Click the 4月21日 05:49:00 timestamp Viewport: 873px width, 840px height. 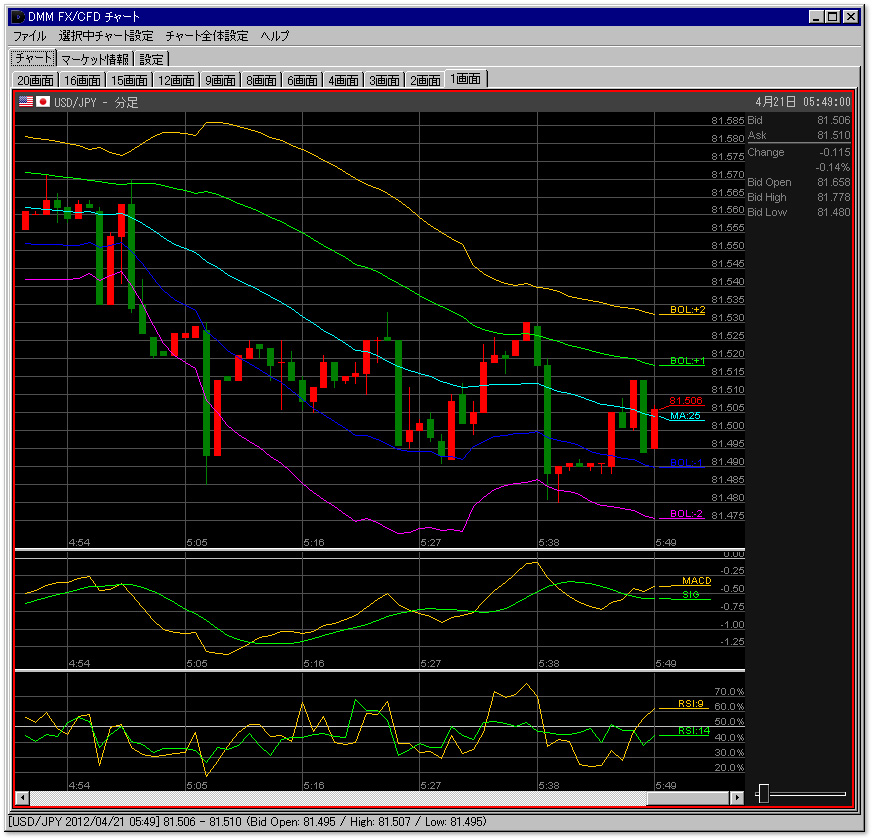[803, 102]
